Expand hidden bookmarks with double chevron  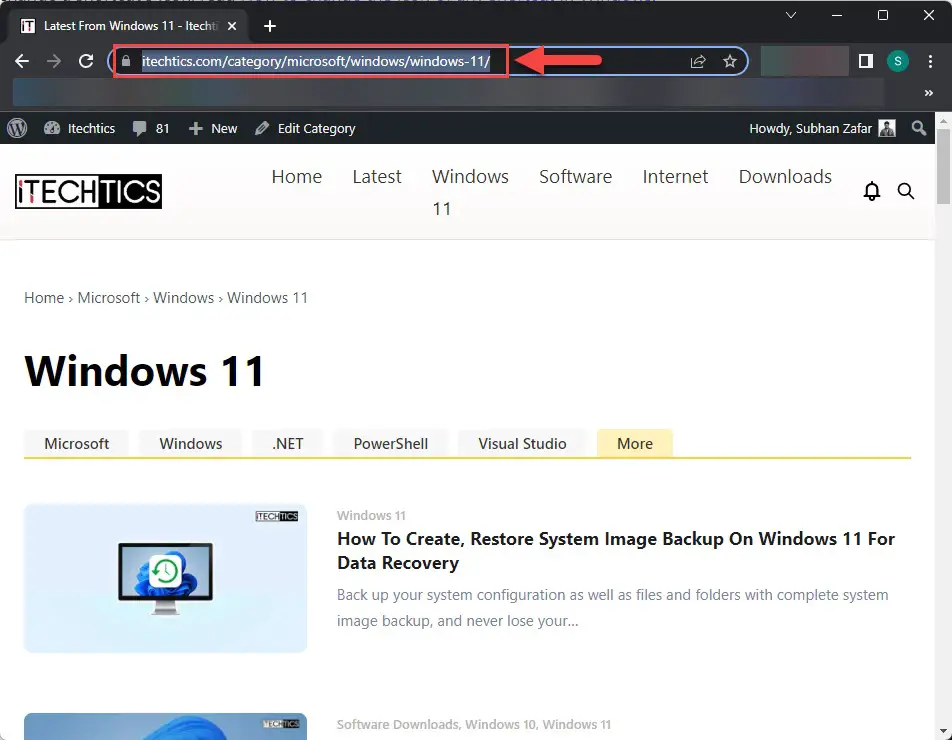(x=928, y=93)
